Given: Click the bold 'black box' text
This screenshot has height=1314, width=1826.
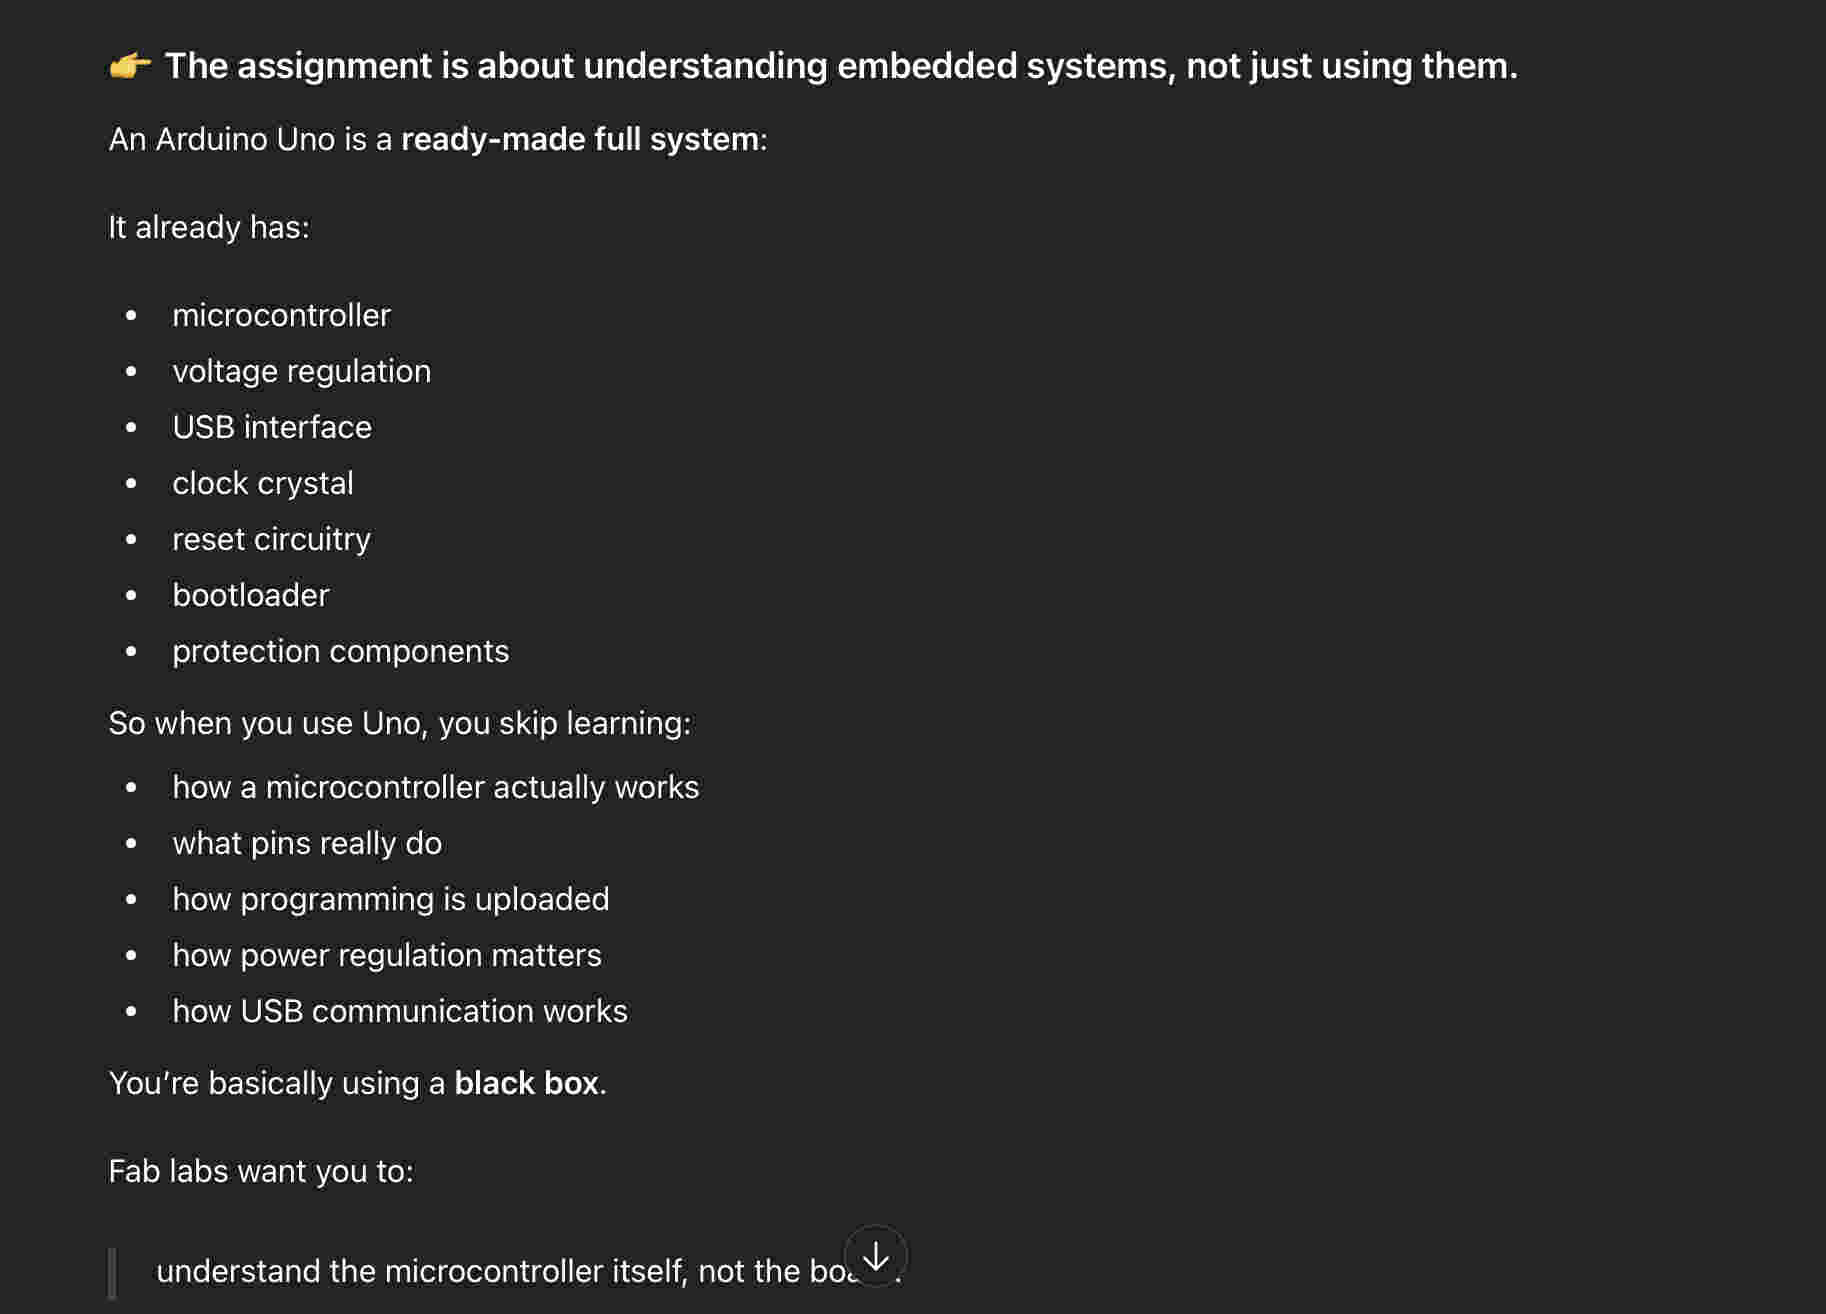Looking at the screenshot, I should (526, 1083).
